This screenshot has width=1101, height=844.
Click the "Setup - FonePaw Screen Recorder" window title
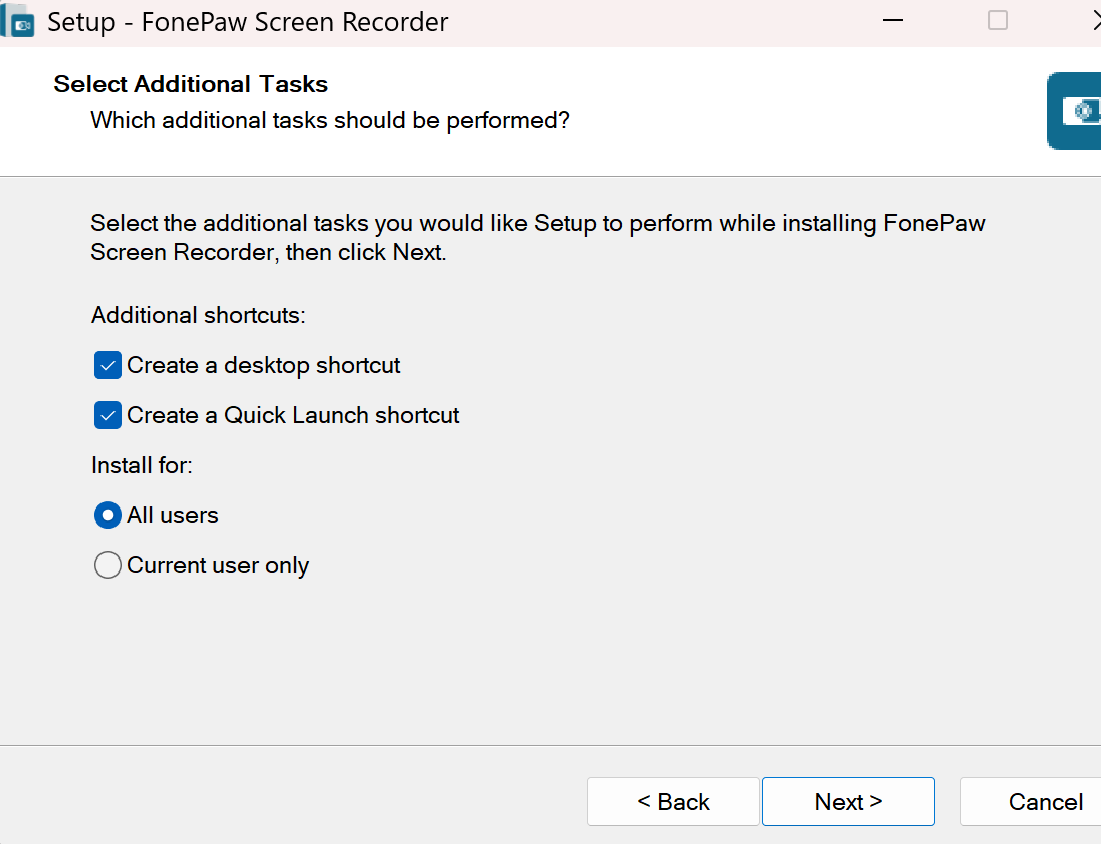click(248, 22)
